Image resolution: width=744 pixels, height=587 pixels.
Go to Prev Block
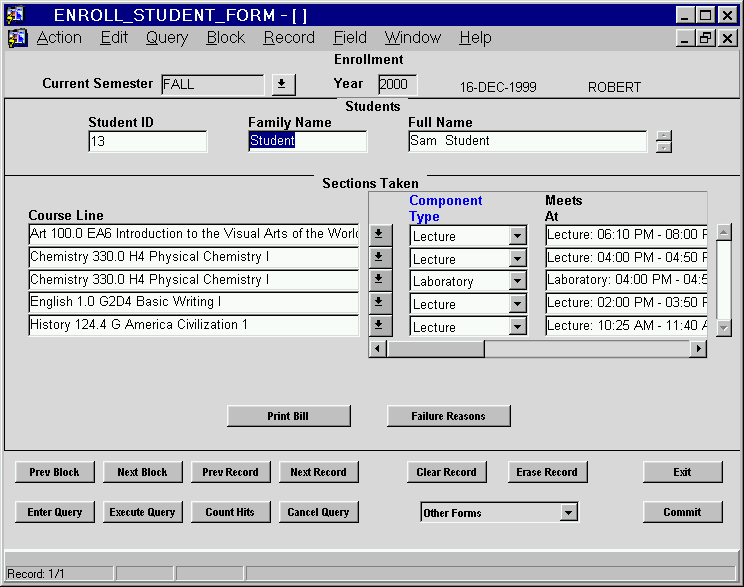point(55,472)
